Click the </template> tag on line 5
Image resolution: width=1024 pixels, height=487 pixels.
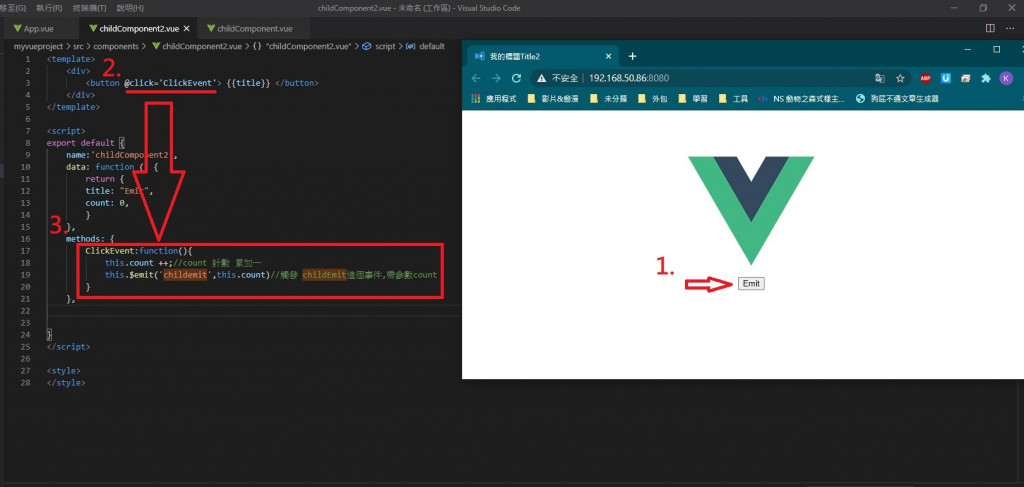pyautogui.click(x=73, y=106)
